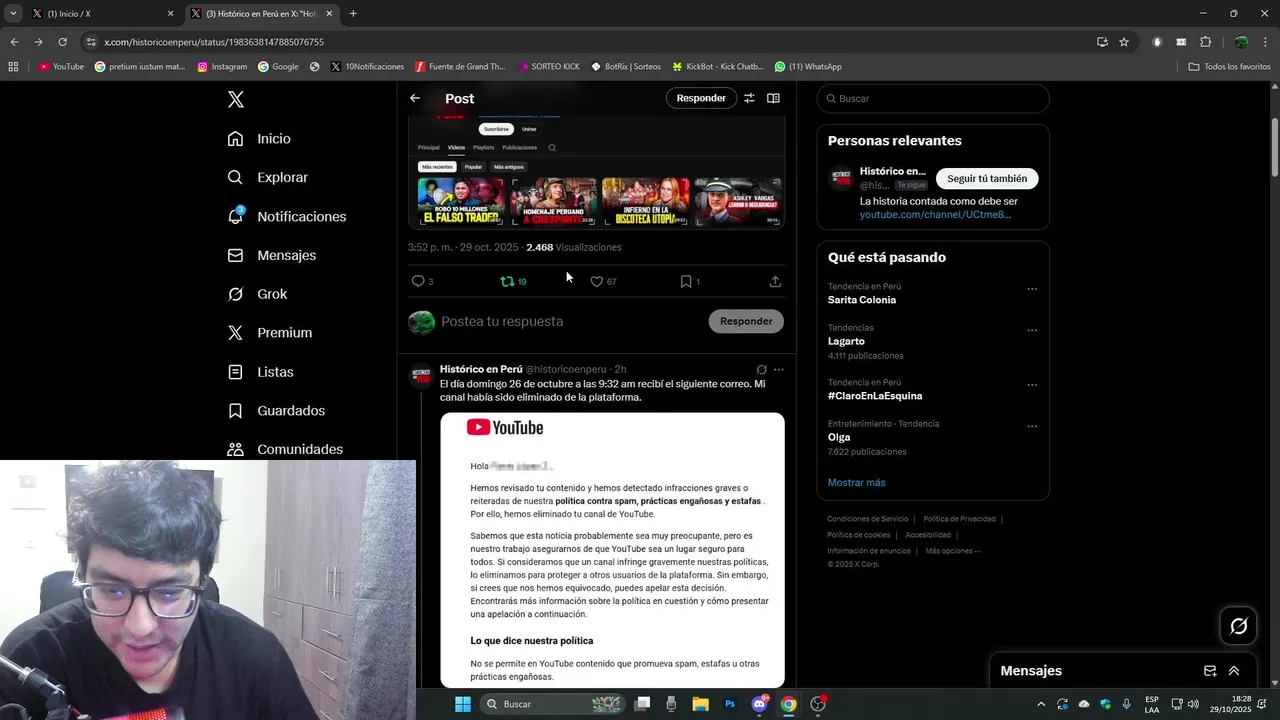Viewport: 1280px width, 720px height.
Task: Open Grok floating button at bottom right
Action: click(1239, 626)
